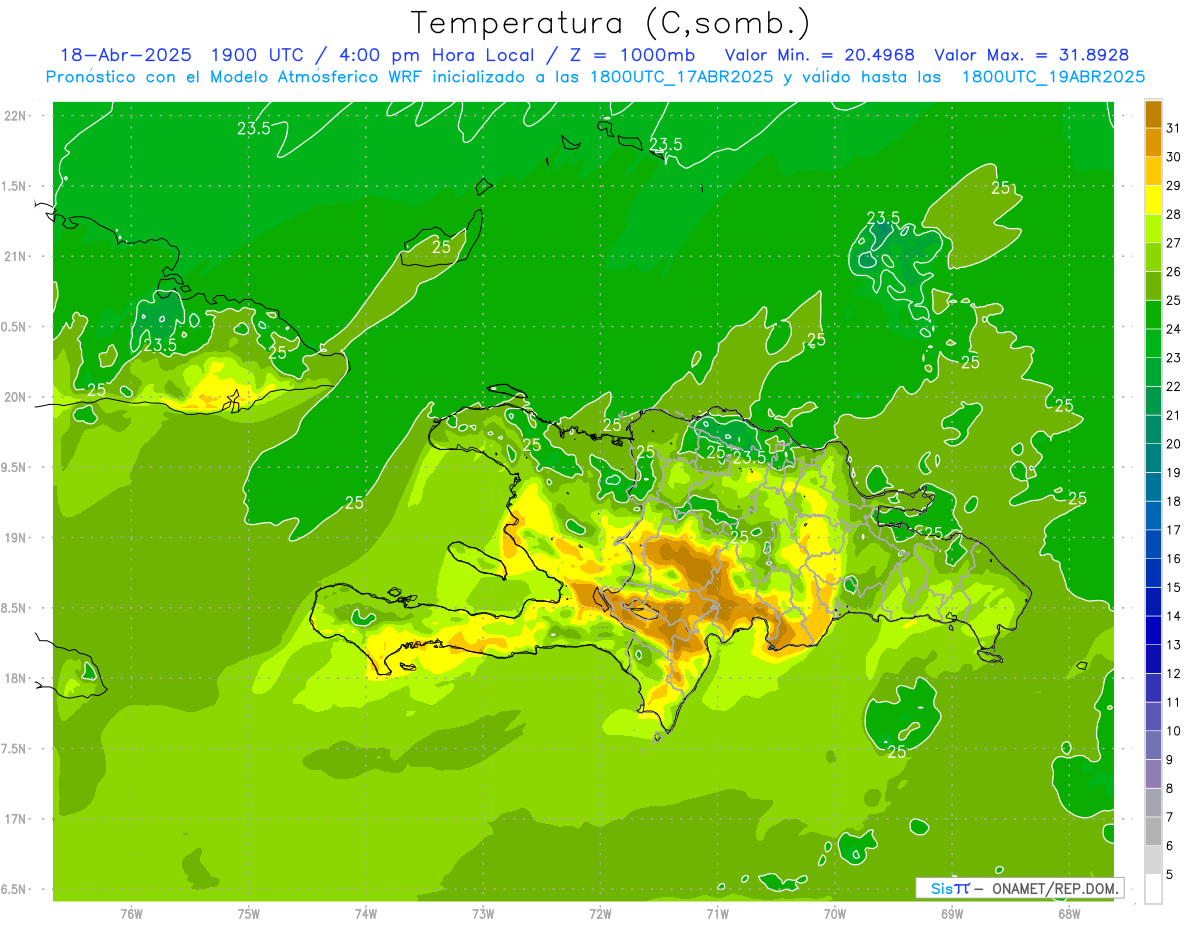Click the '76W' longitude axis label
The height and width of the screenshot is (927, 1200).
click(x=131, y=914)
